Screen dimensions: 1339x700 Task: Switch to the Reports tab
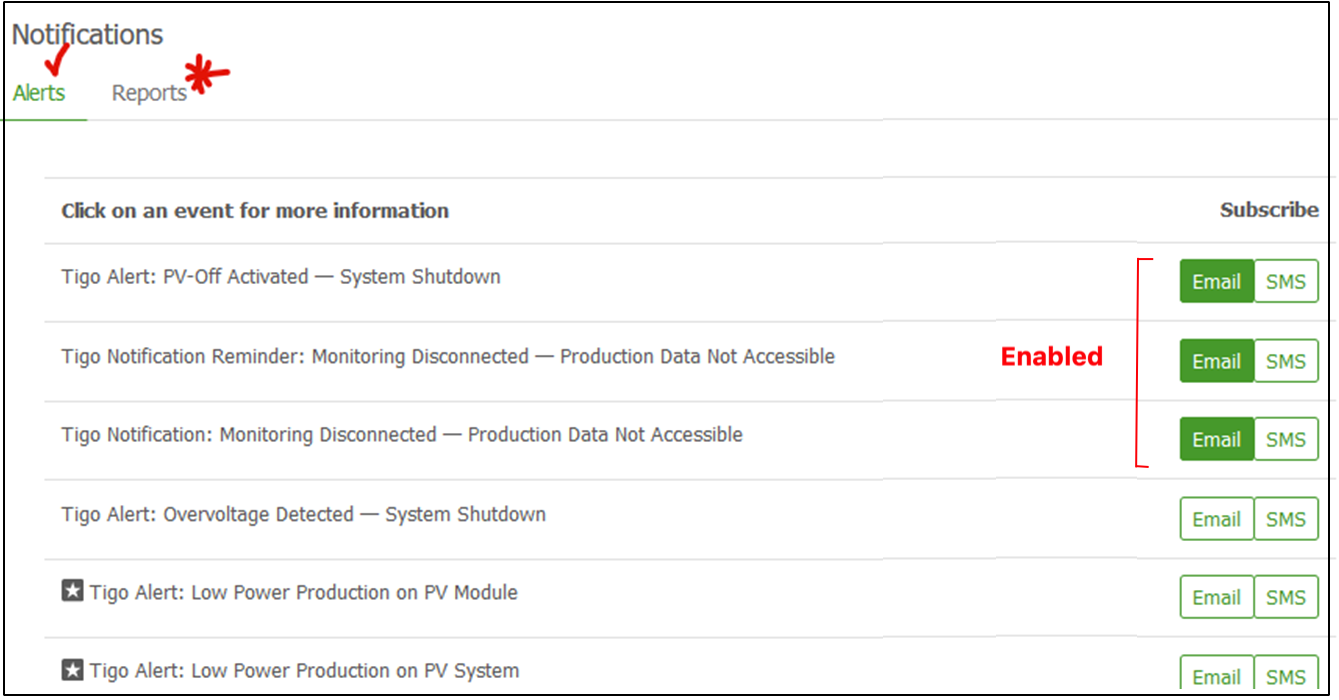pos(149,93)
